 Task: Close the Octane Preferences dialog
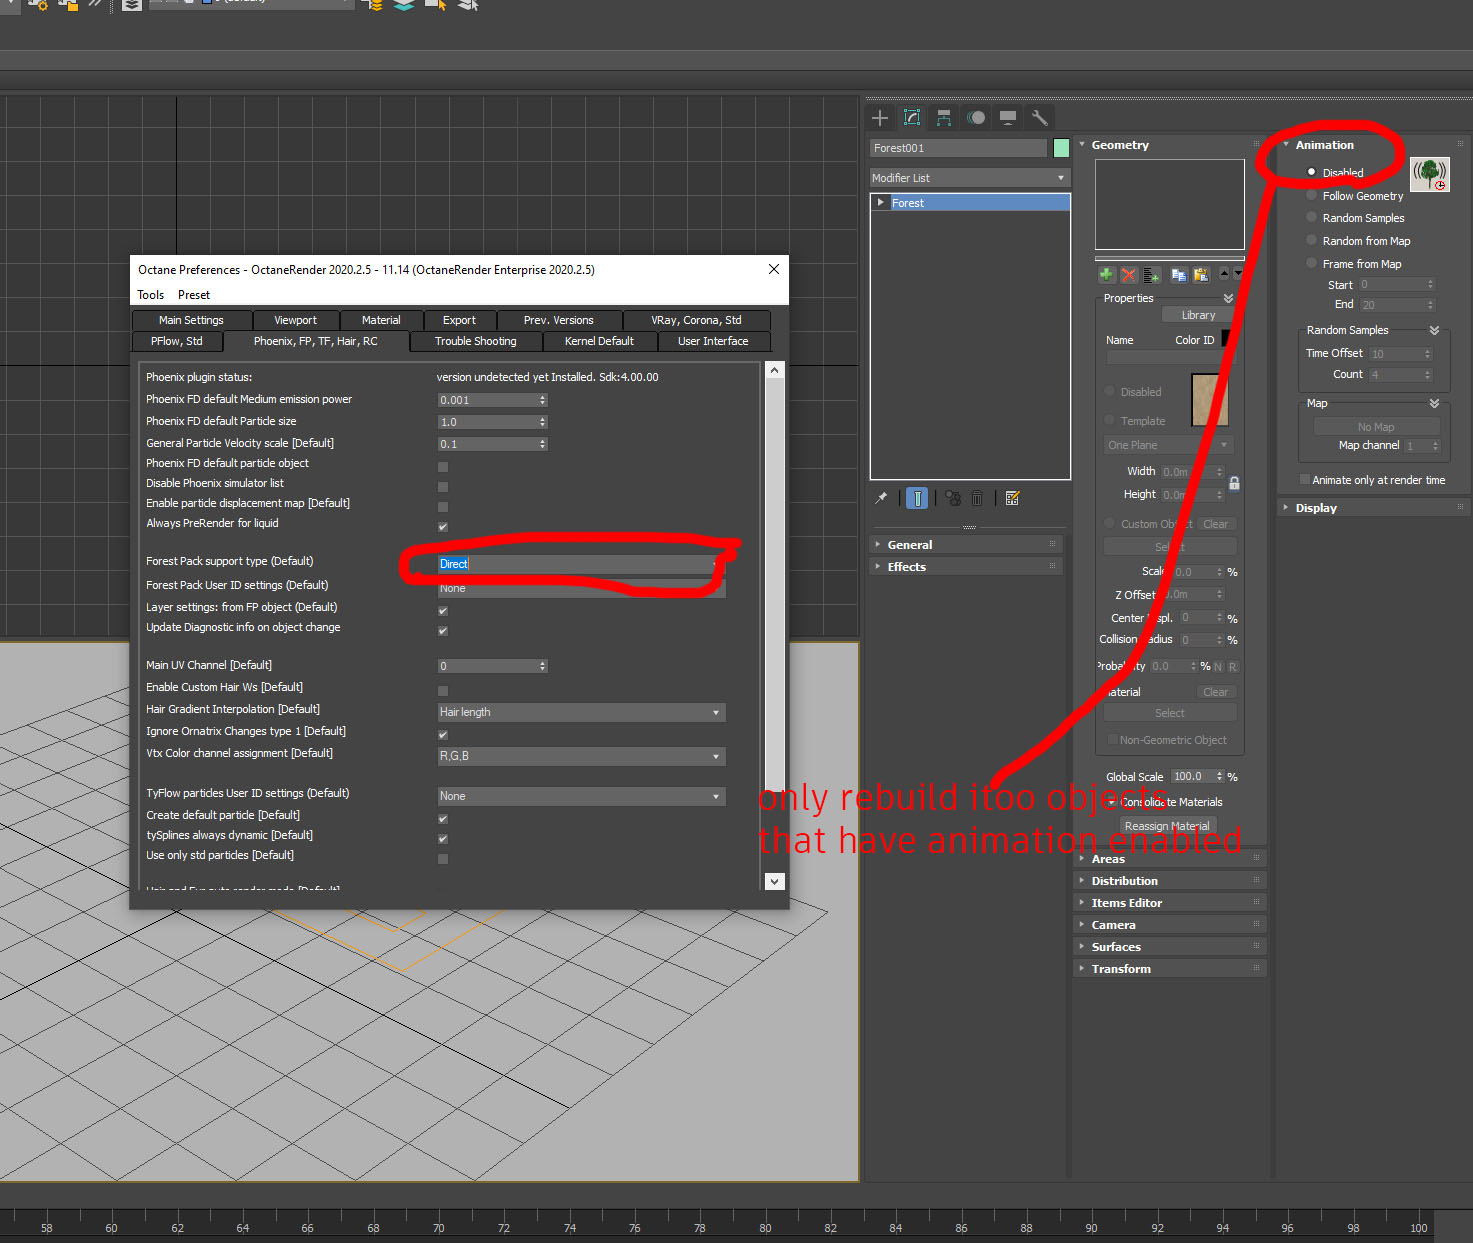pyautogui.click(x=773, y=269)
